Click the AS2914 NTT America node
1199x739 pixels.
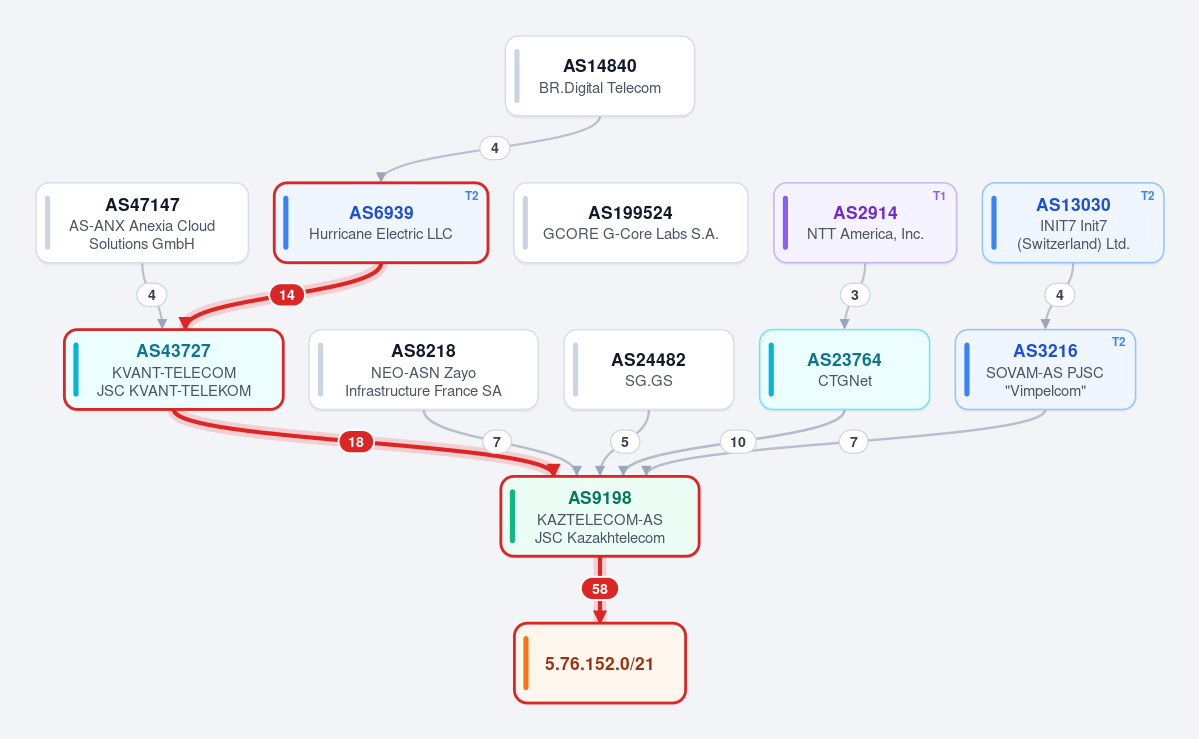click(x=865, y=223)
